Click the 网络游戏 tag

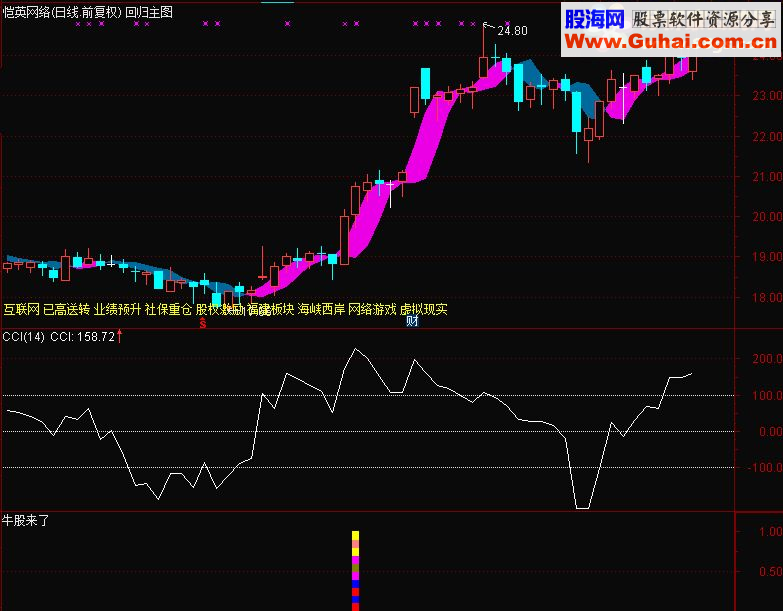(x=372, y=309)
